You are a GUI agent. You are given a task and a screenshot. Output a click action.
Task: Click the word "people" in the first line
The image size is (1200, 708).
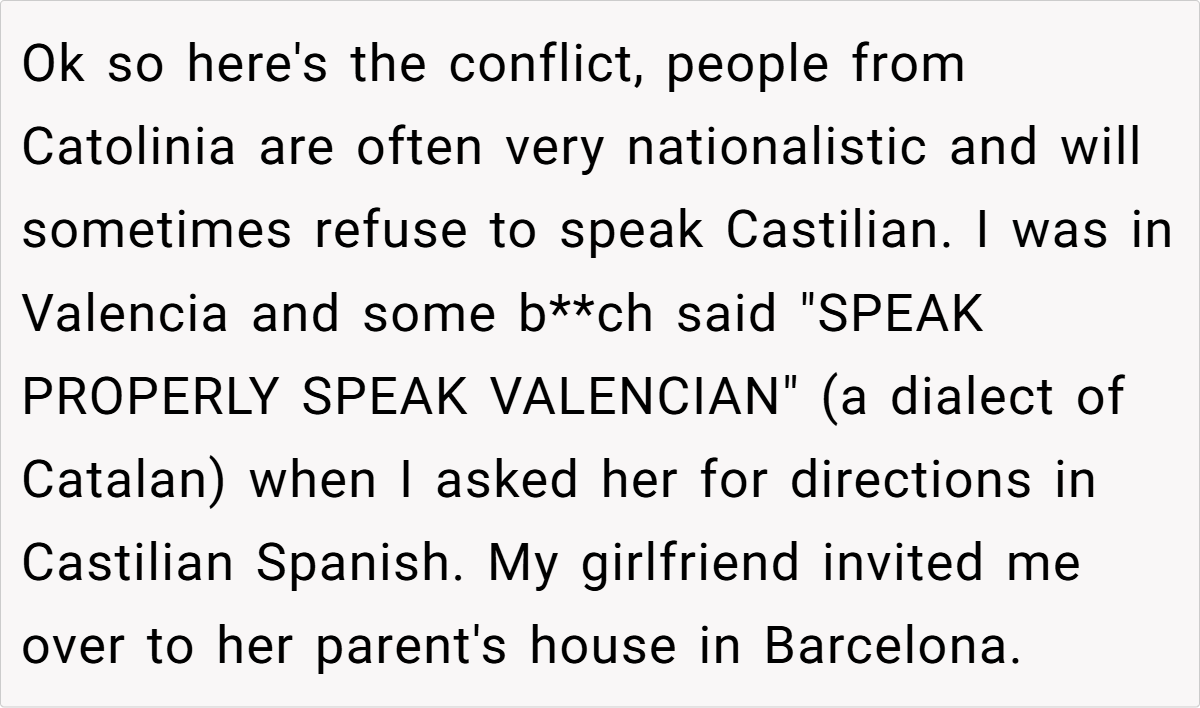point(744,65)
